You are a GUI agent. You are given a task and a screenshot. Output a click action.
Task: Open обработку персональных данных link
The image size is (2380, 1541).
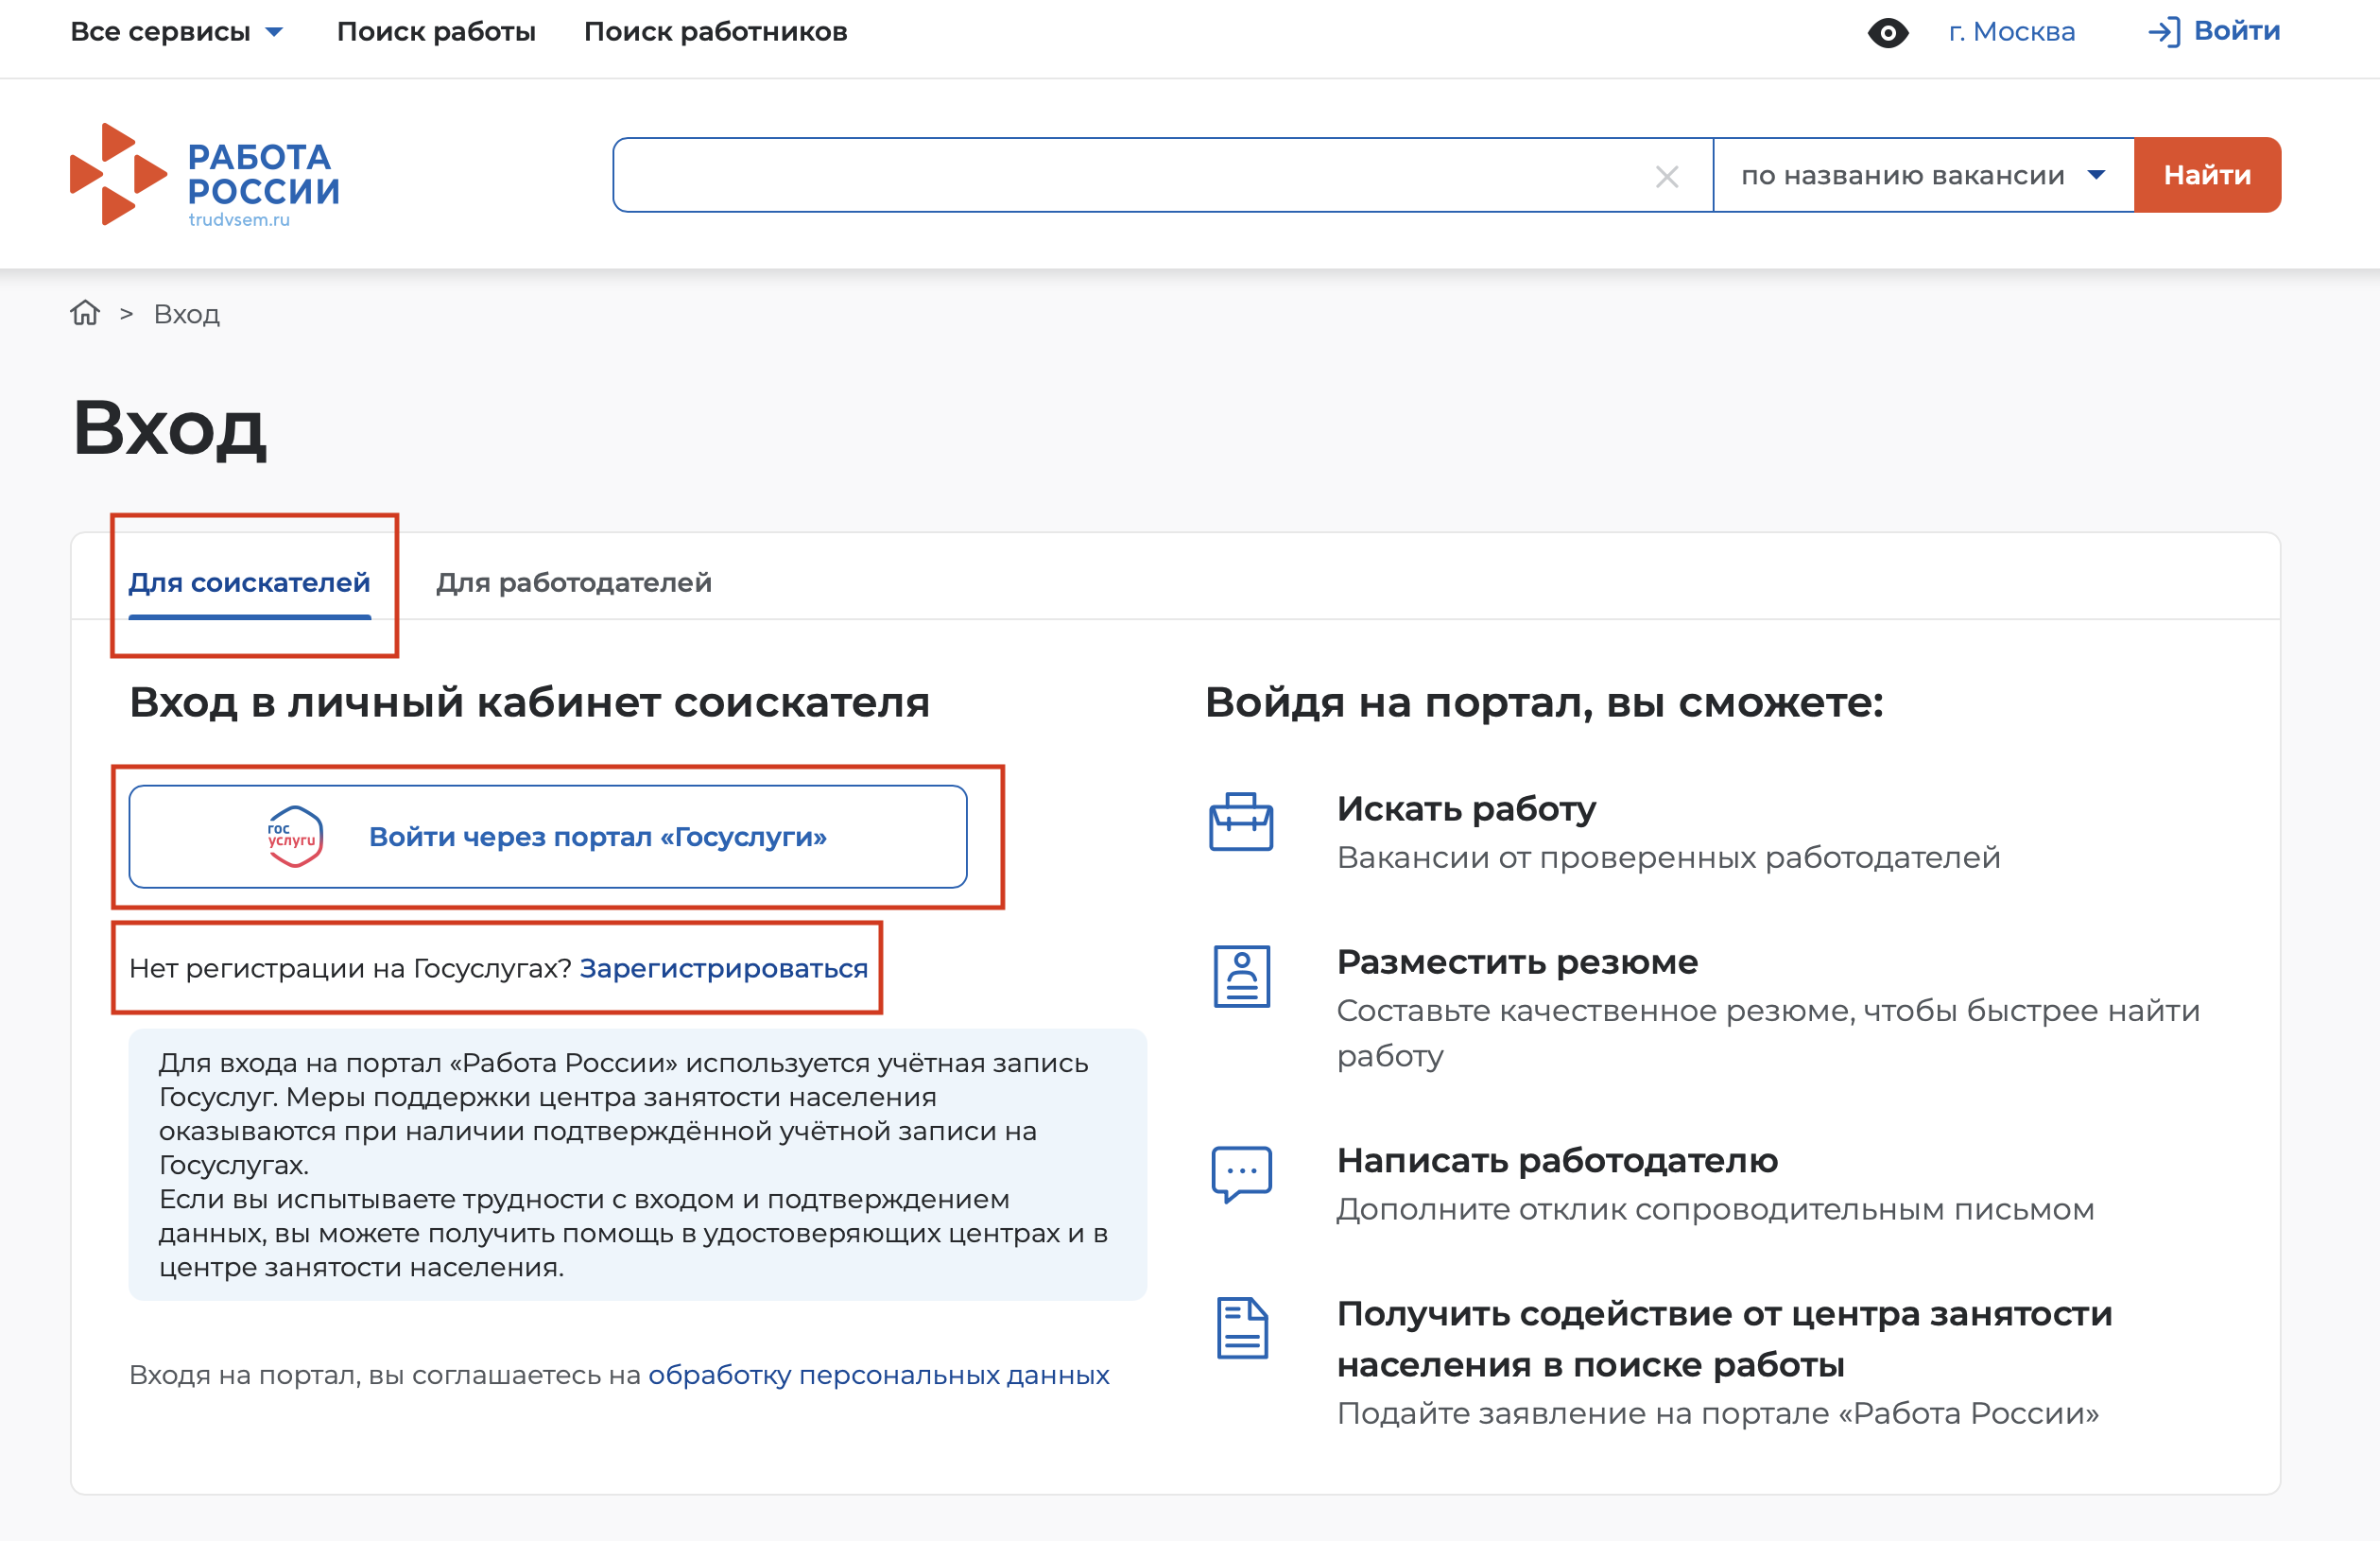878,1375
